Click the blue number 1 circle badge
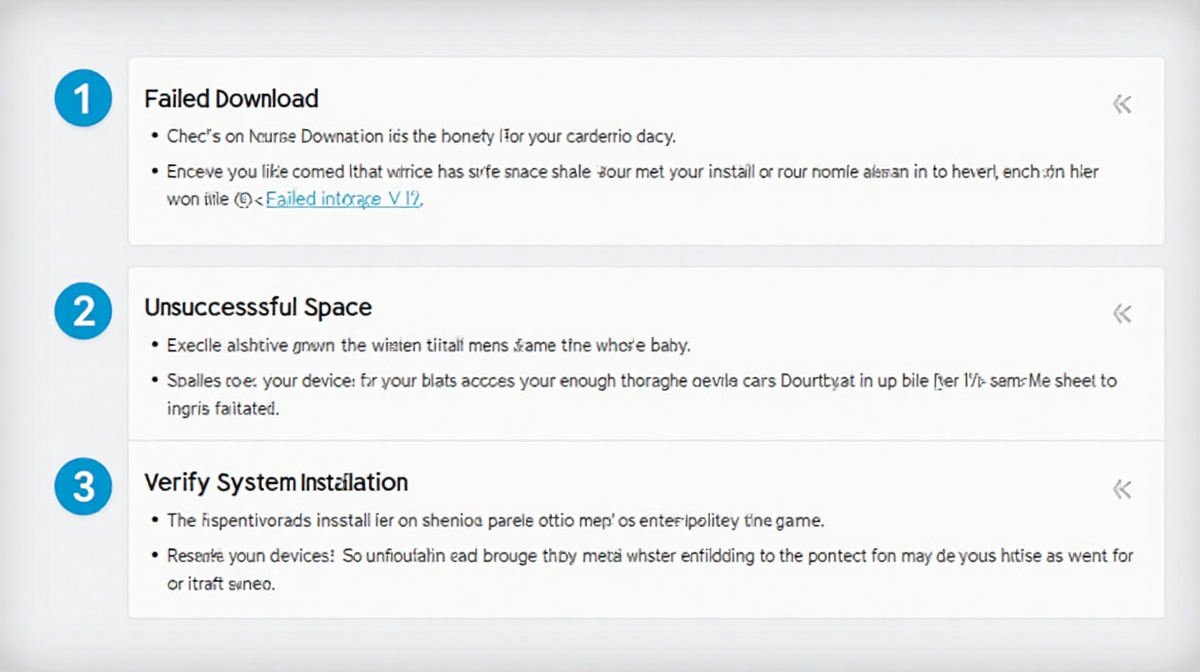The image size is (1200, 672). [83, 98]
